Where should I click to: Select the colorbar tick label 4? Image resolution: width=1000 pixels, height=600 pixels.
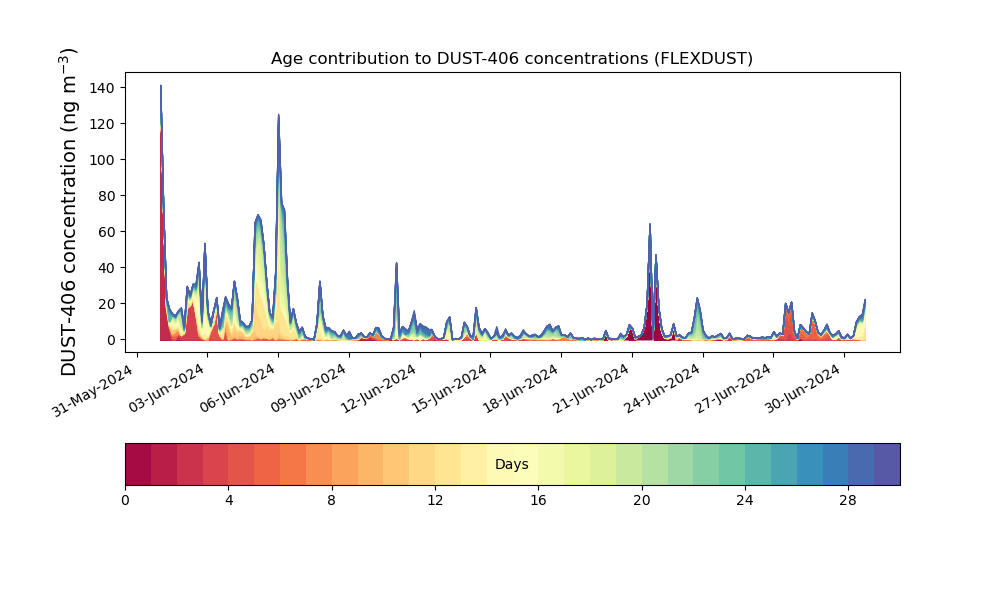tap(229, 501)
